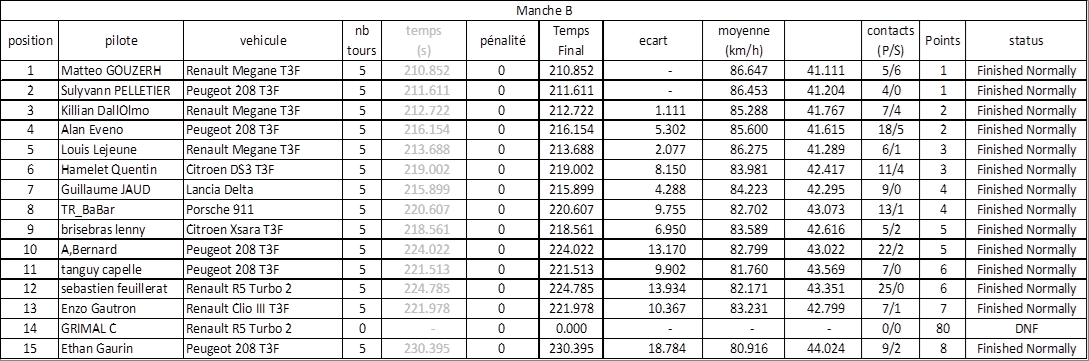Select the Porsche 911 cell

266,209
